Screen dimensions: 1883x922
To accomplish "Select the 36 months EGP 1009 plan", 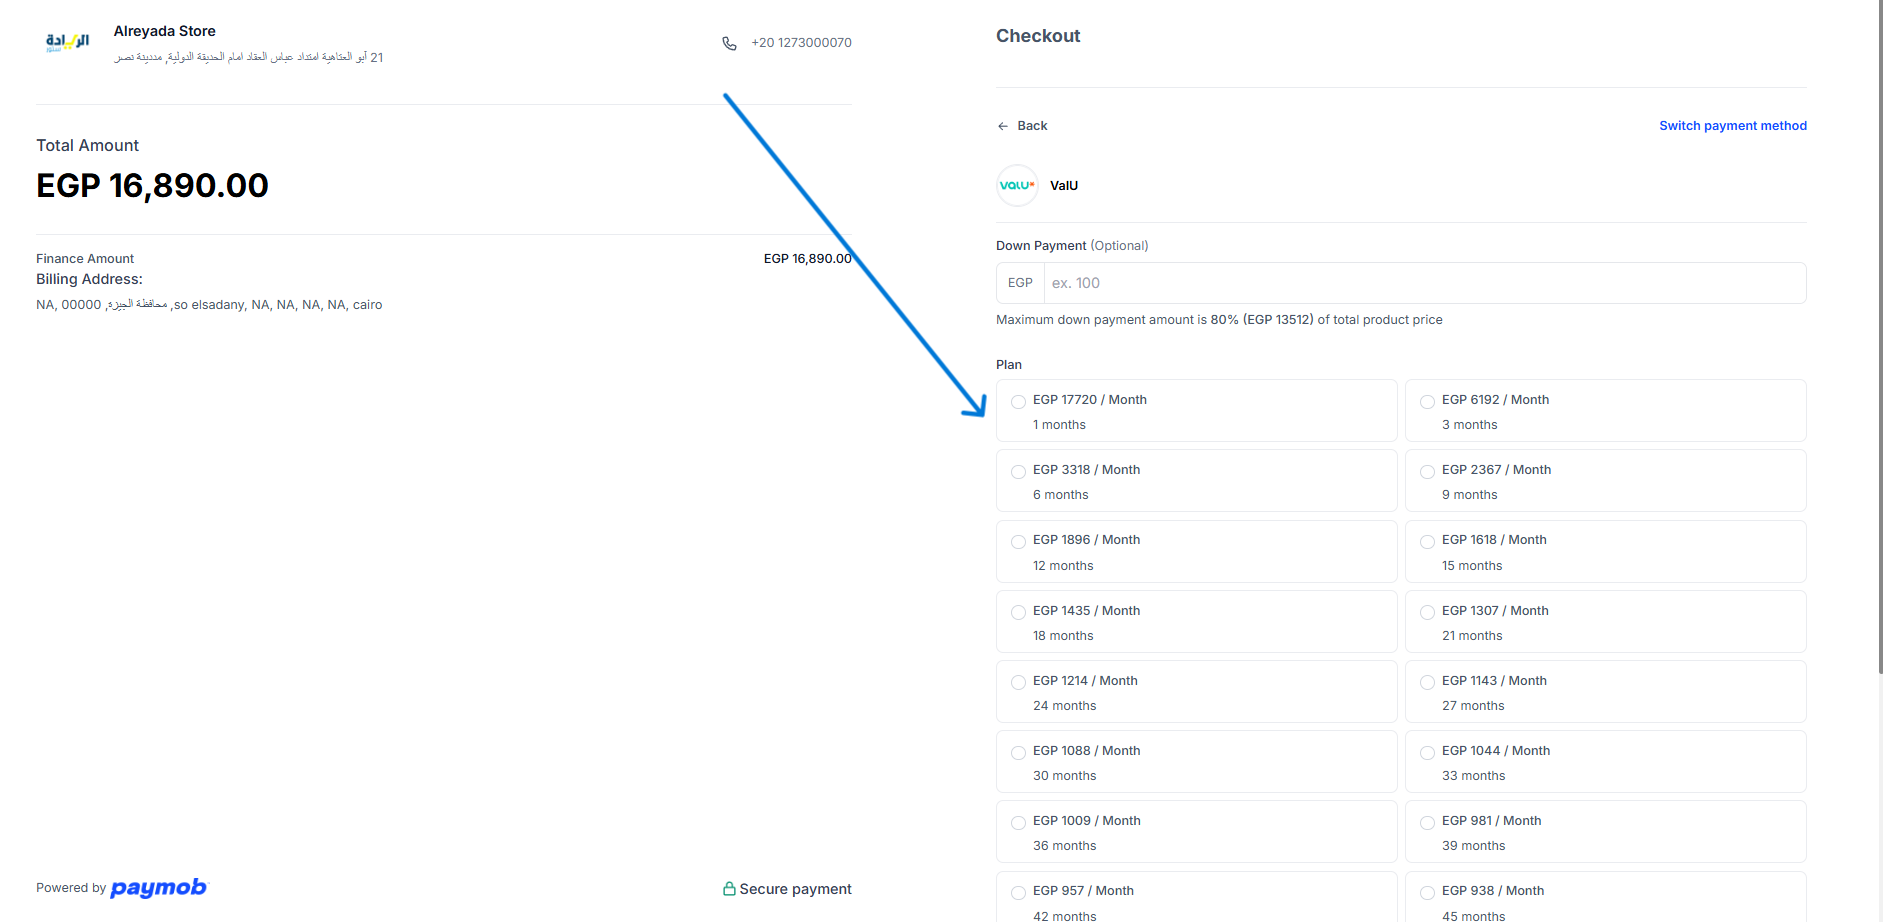I will (x=1018, y=823).
